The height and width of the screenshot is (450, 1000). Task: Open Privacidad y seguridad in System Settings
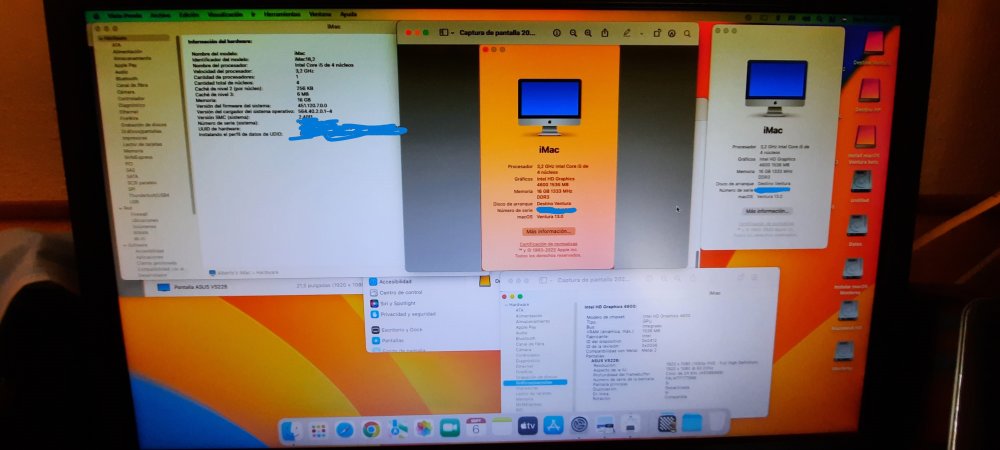coord(403,314)
